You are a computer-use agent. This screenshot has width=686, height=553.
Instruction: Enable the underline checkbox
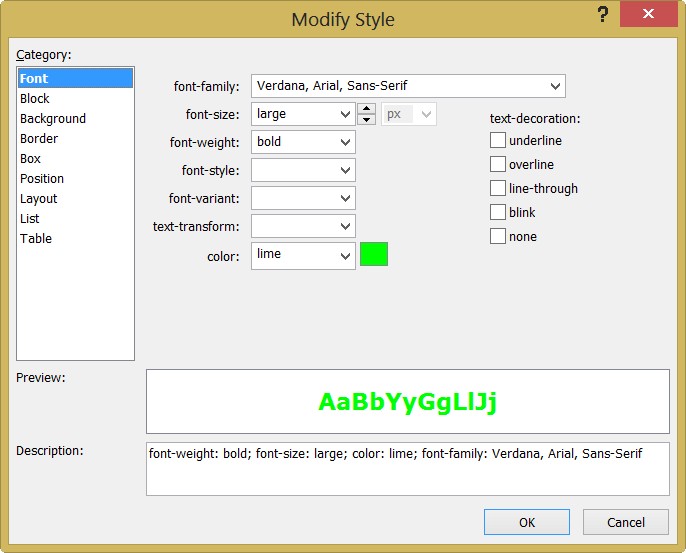(498, 140)
